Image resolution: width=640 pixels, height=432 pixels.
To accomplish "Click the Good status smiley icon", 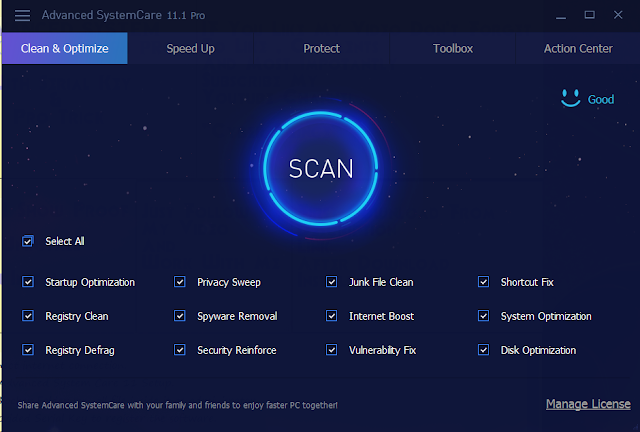I will (571, 98).
